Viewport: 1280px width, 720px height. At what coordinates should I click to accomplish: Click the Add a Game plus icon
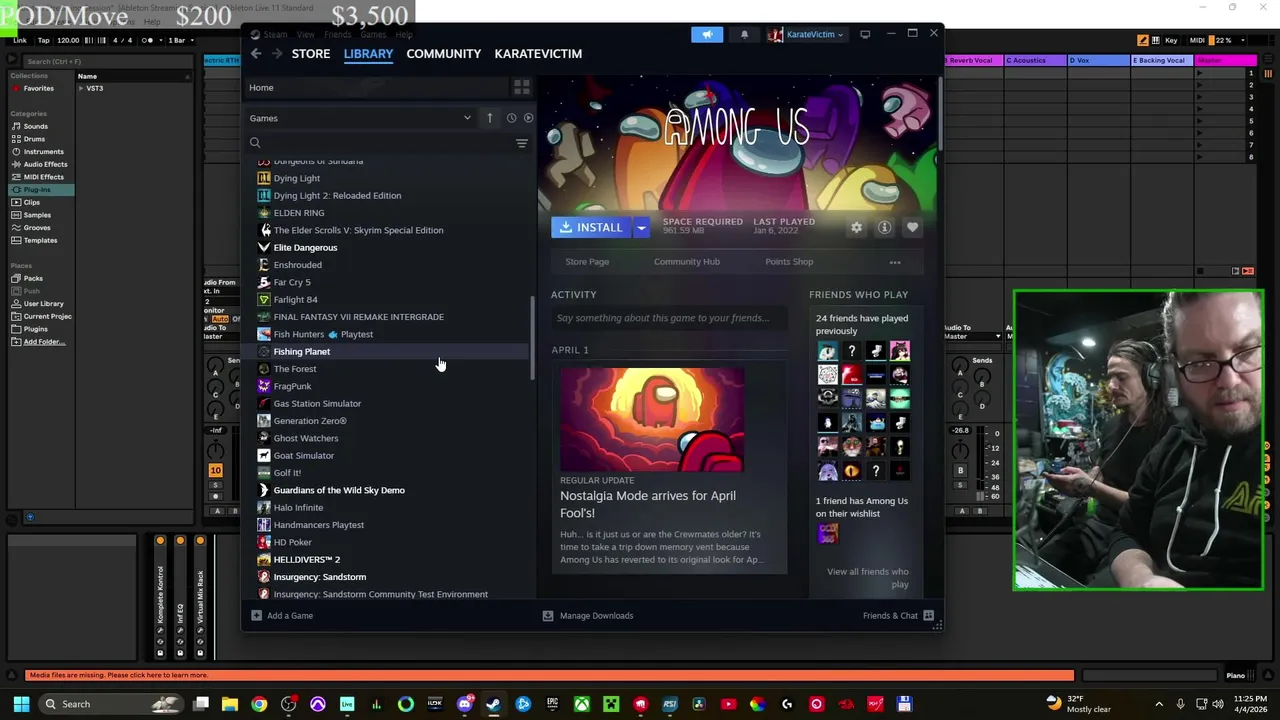tap(256, 615)
